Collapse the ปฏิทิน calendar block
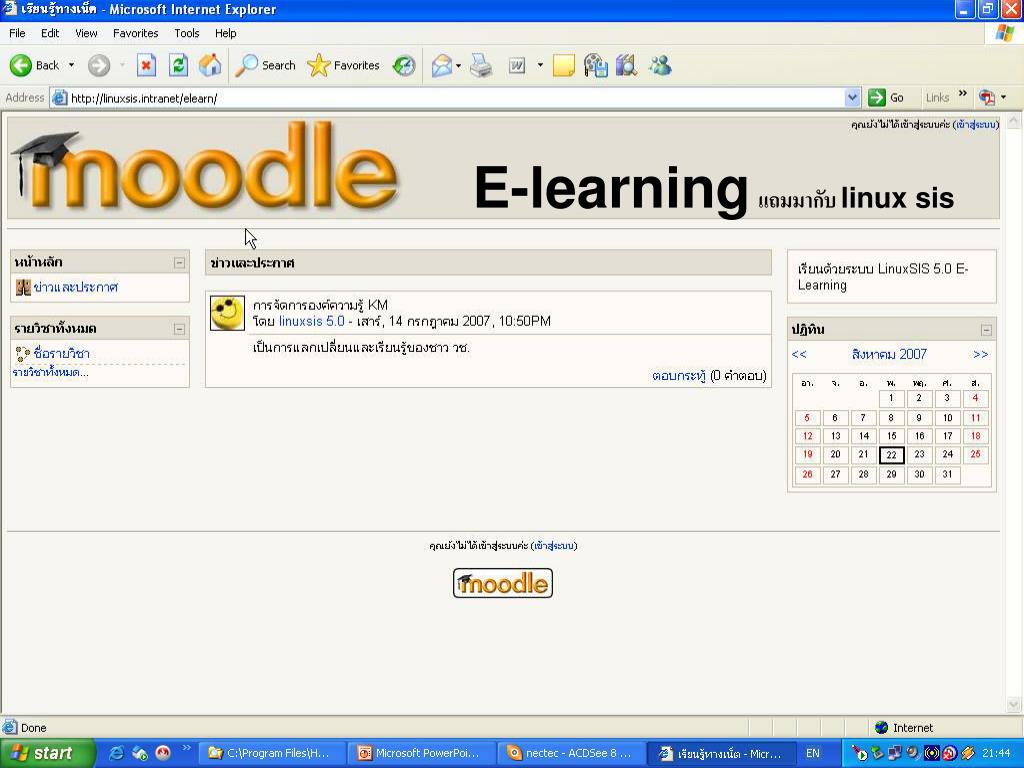This screenshot has height=768, width=1024. pyautogui.click(x=986, y=330)
